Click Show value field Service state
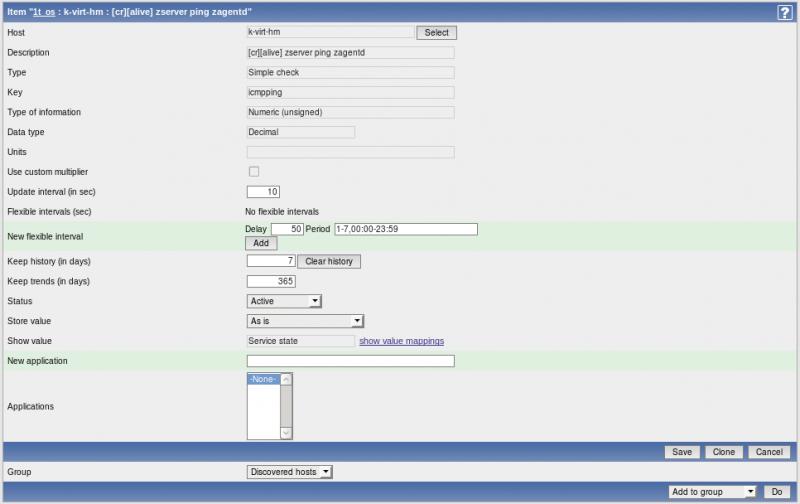The width and height of the screenshot is (800, 504). point(301,341)
